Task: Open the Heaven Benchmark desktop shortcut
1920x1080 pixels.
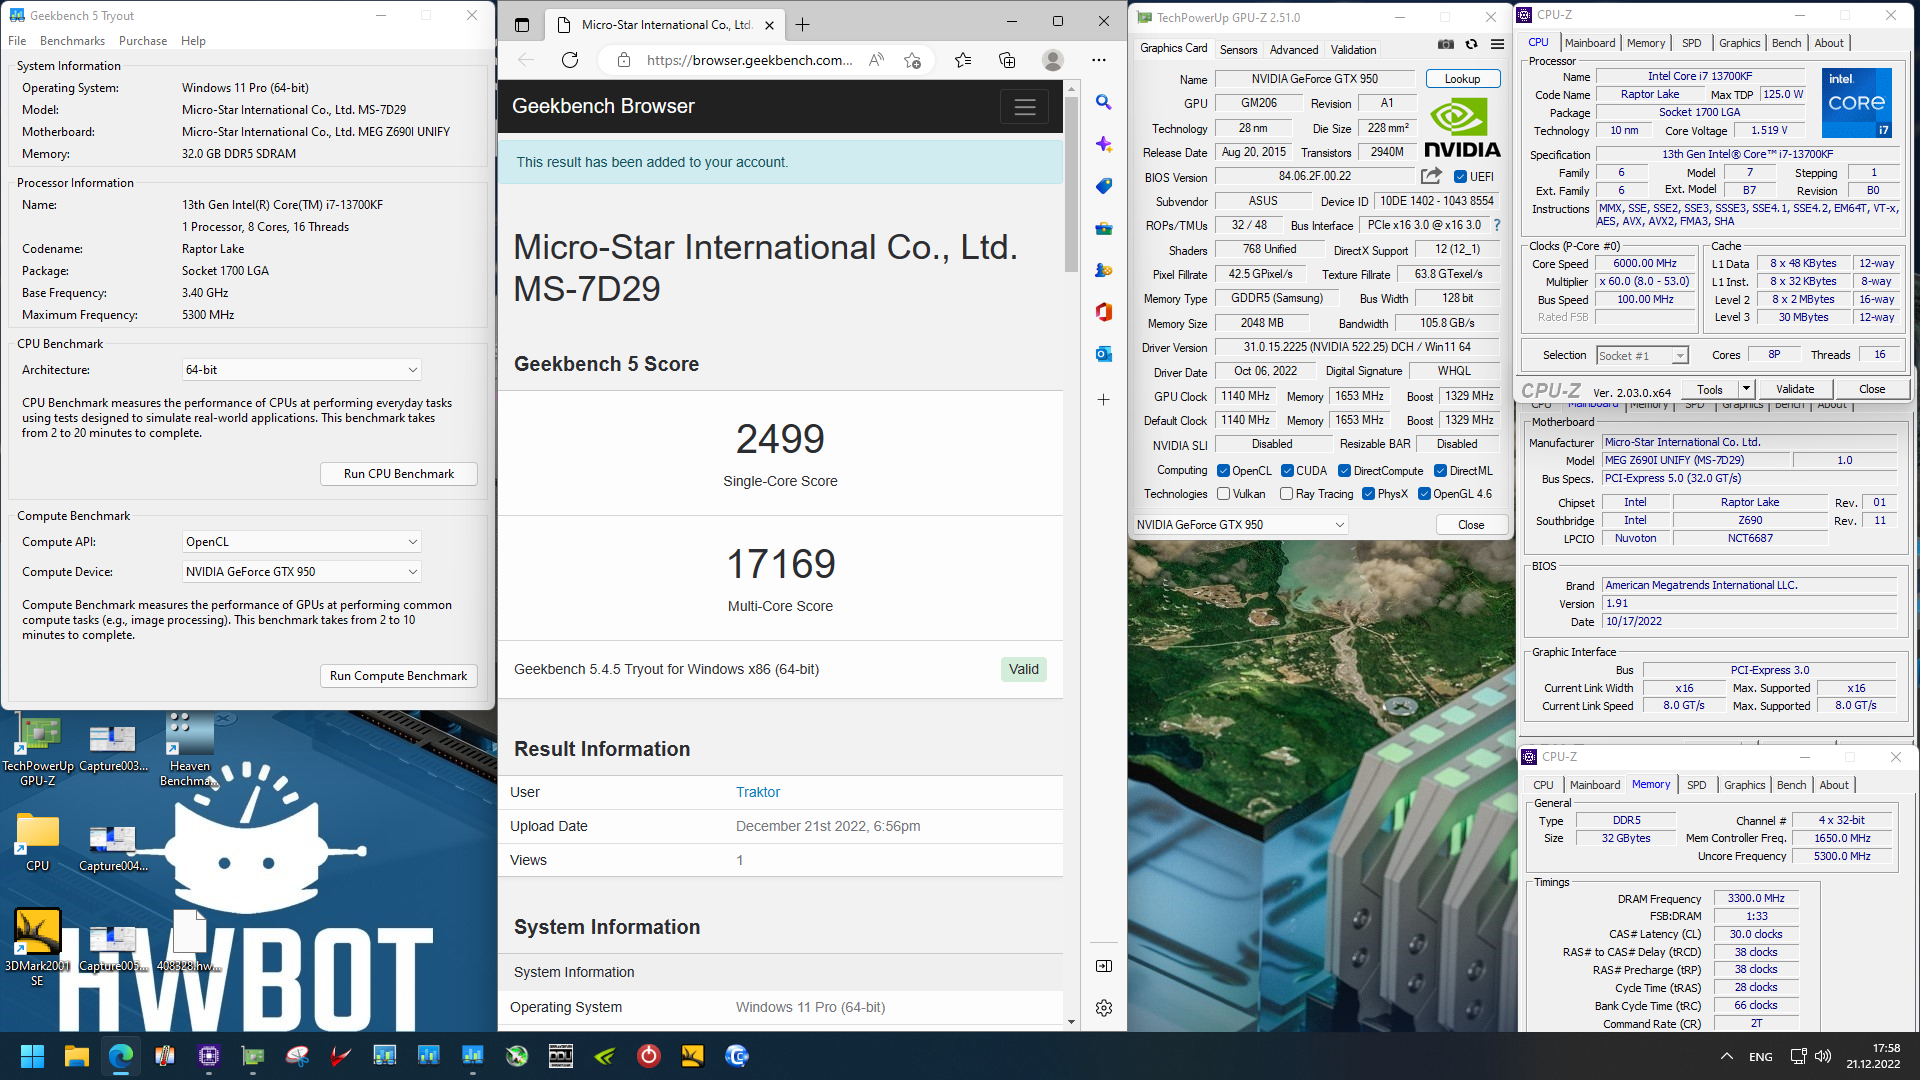Action: [190, 752]
